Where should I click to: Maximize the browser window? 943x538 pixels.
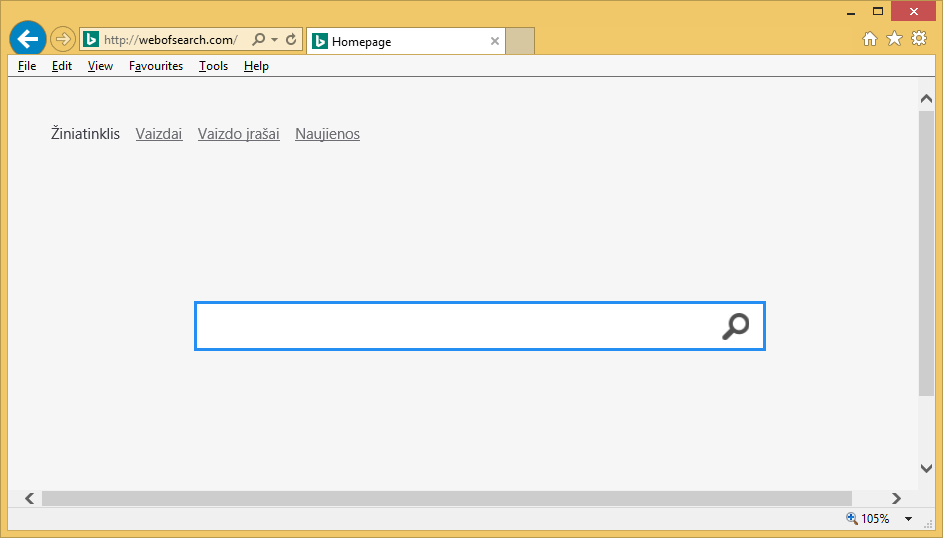877,11
